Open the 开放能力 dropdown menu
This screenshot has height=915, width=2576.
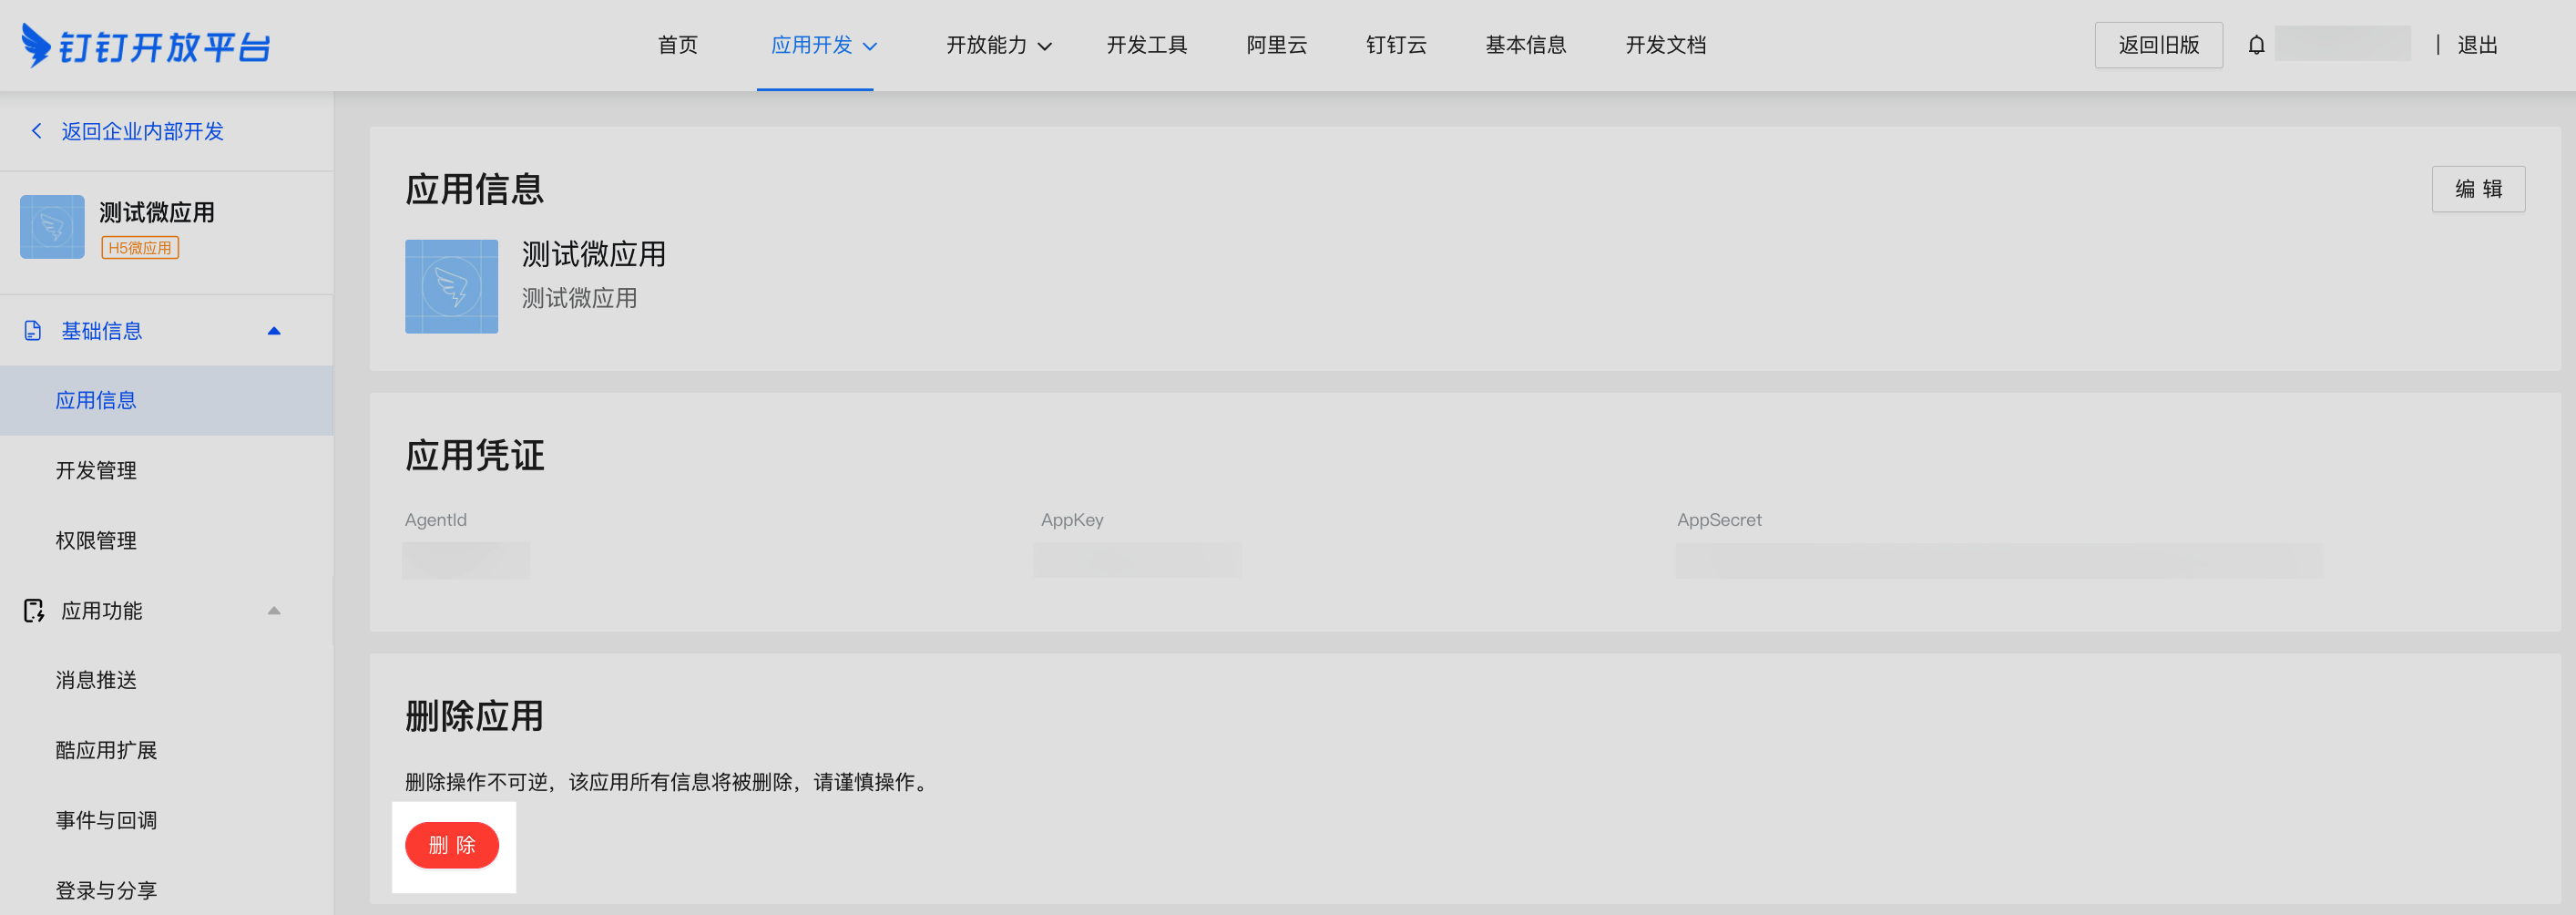[998, 45]
